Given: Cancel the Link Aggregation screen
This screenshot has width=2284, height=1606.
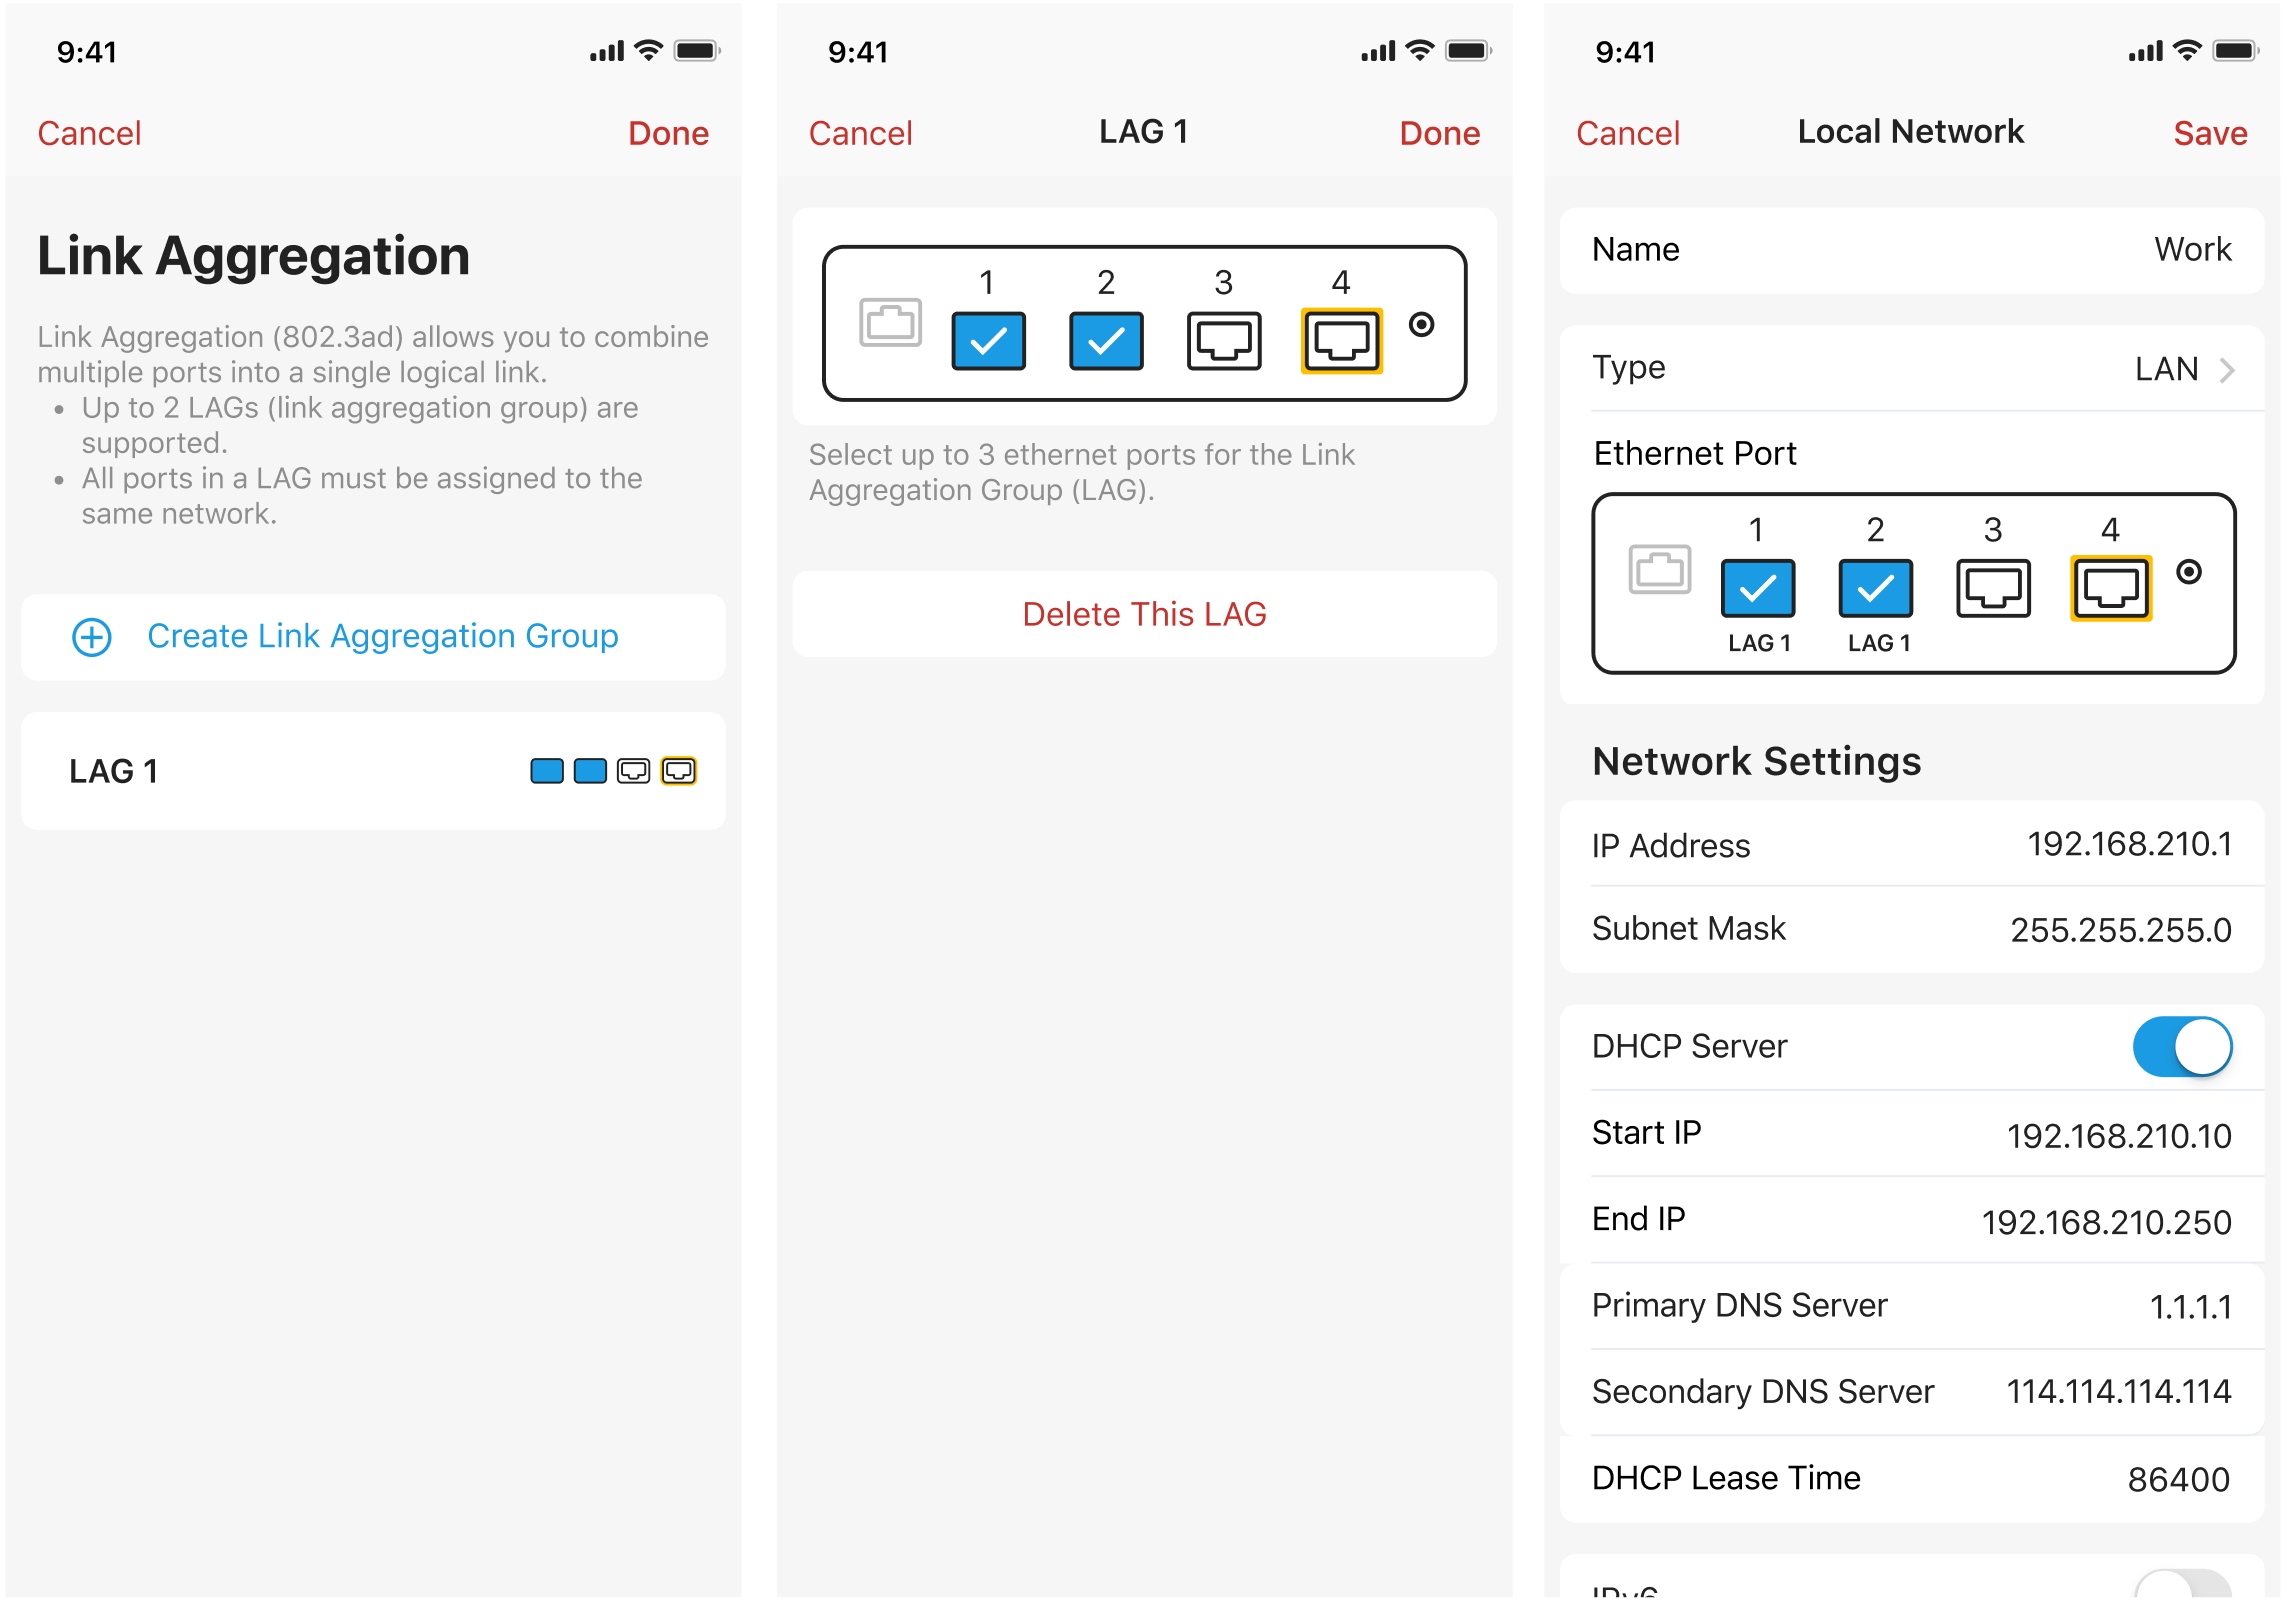Looking at the screenshot, I should pyautogui.click(x=89, y=133).
